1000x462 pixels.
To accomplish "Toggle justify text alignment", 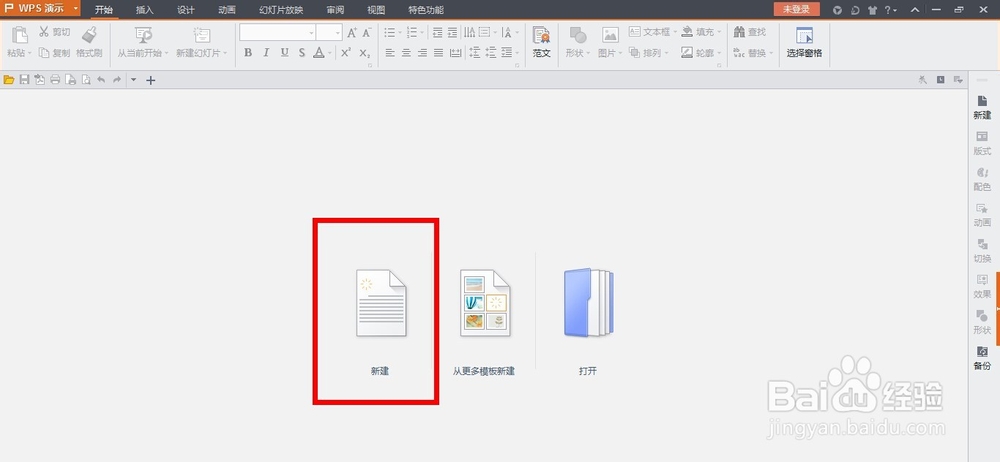I will tap(438, 53).
